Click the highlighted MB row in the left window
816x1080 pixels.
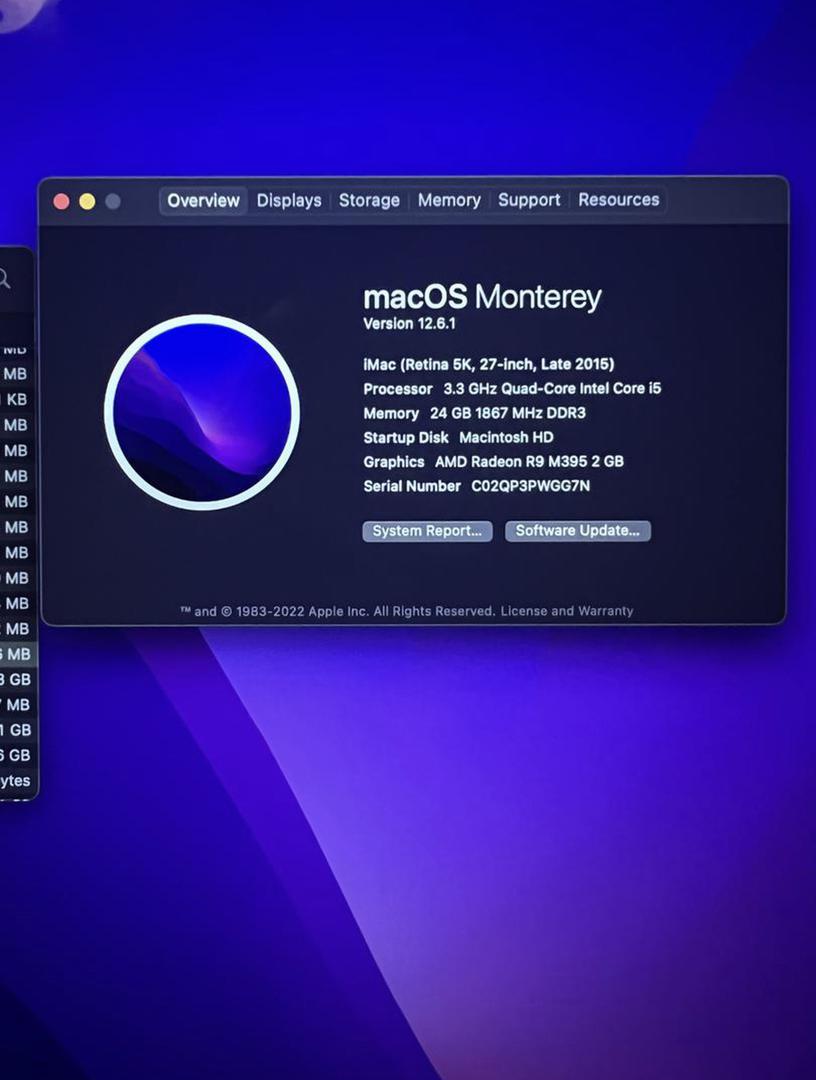click(17, 654)
